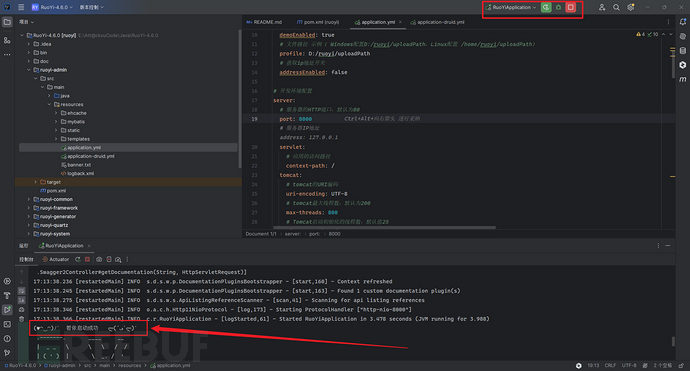690x371 pixels.
Task: Open the Problems tool window icon
Action: pyautogui.click(x=7, y=338)
